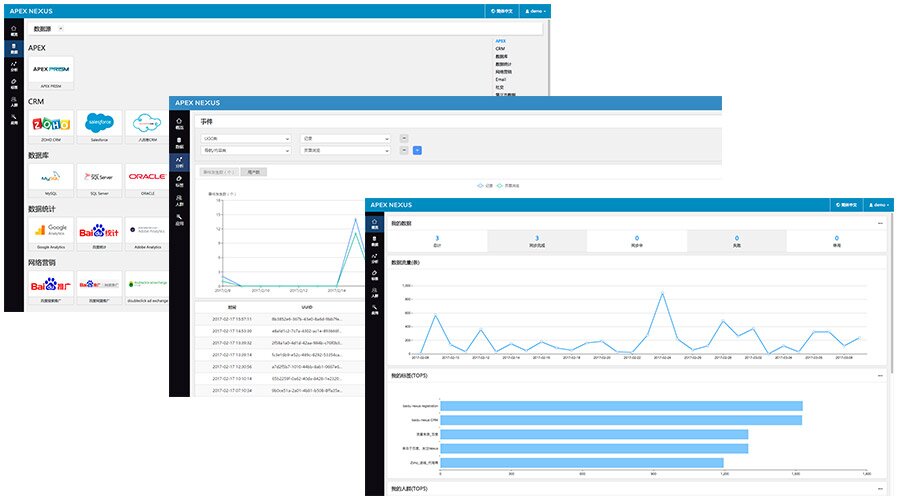Image resolution: width=900 pixels, height=500 pixels.
Task: Collapse the My Crowds TOP5 panel
Action: click(x=880, y=489)
